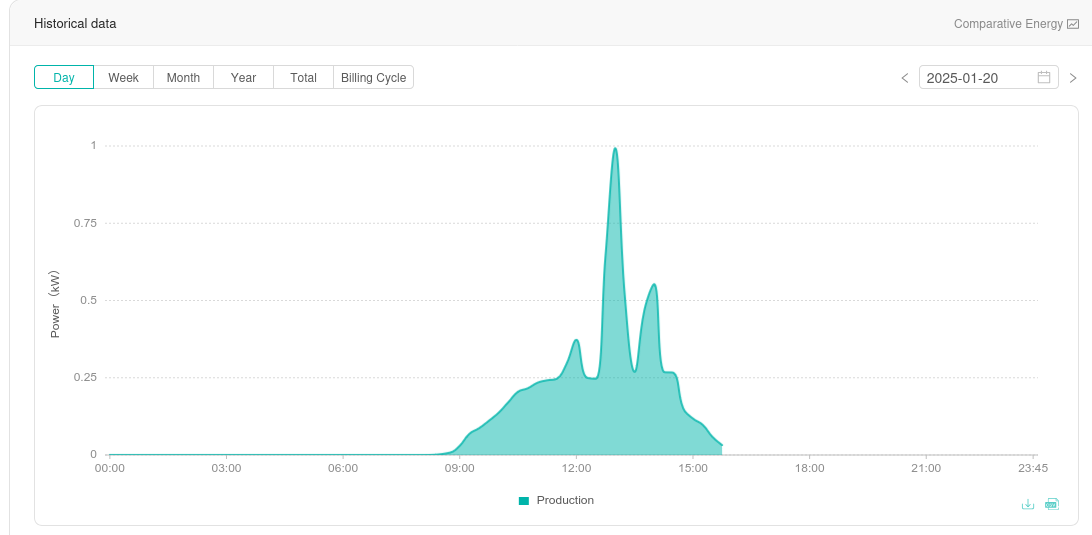Switch to Year history
This screenshot has width=1092, height=535.
coord(243,77)
